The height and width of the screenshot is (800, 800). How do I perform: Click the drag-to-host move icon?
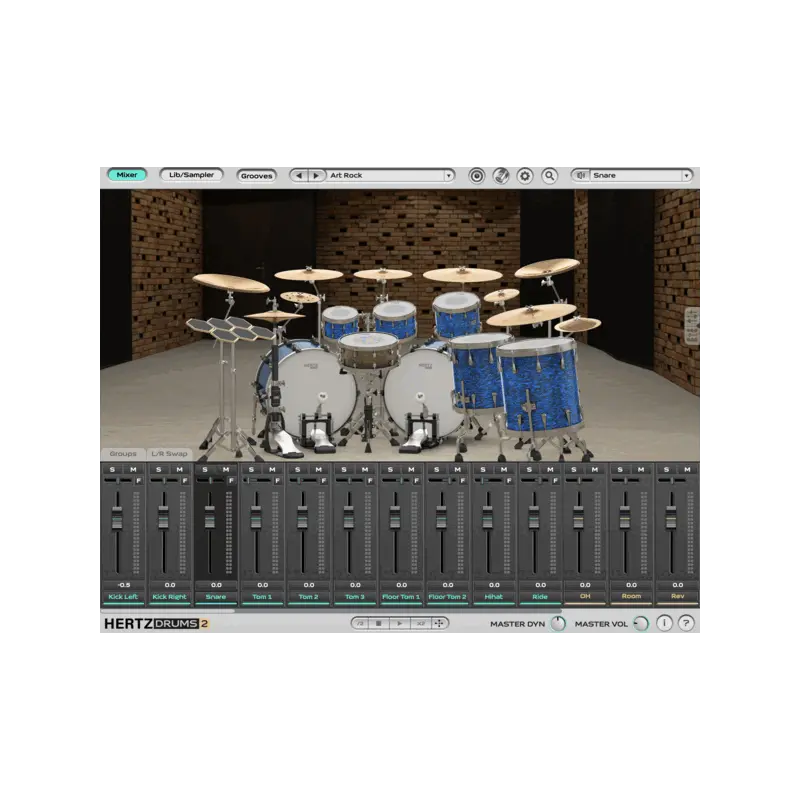(x=439, y=623)
